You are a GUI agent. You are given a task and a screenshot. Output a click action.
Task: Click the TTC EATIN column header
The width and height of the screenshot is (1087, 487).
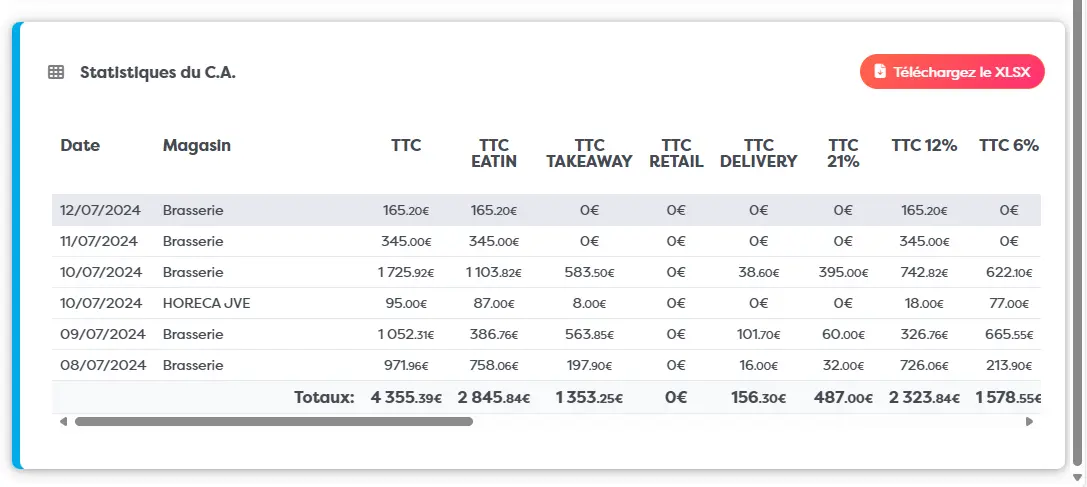pyautogui.click(x=494, y=153)
